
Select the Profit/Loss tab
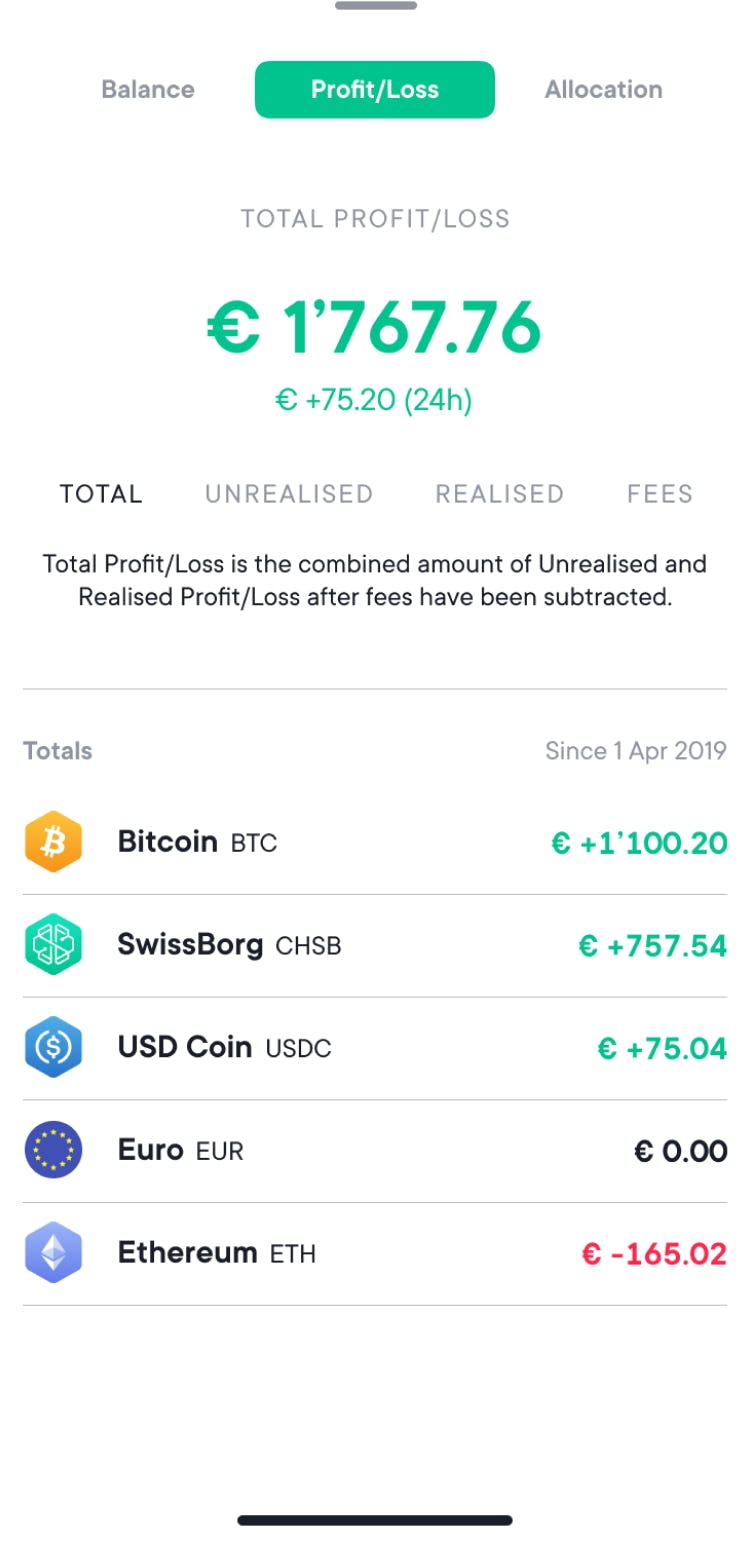click(375, 89)
